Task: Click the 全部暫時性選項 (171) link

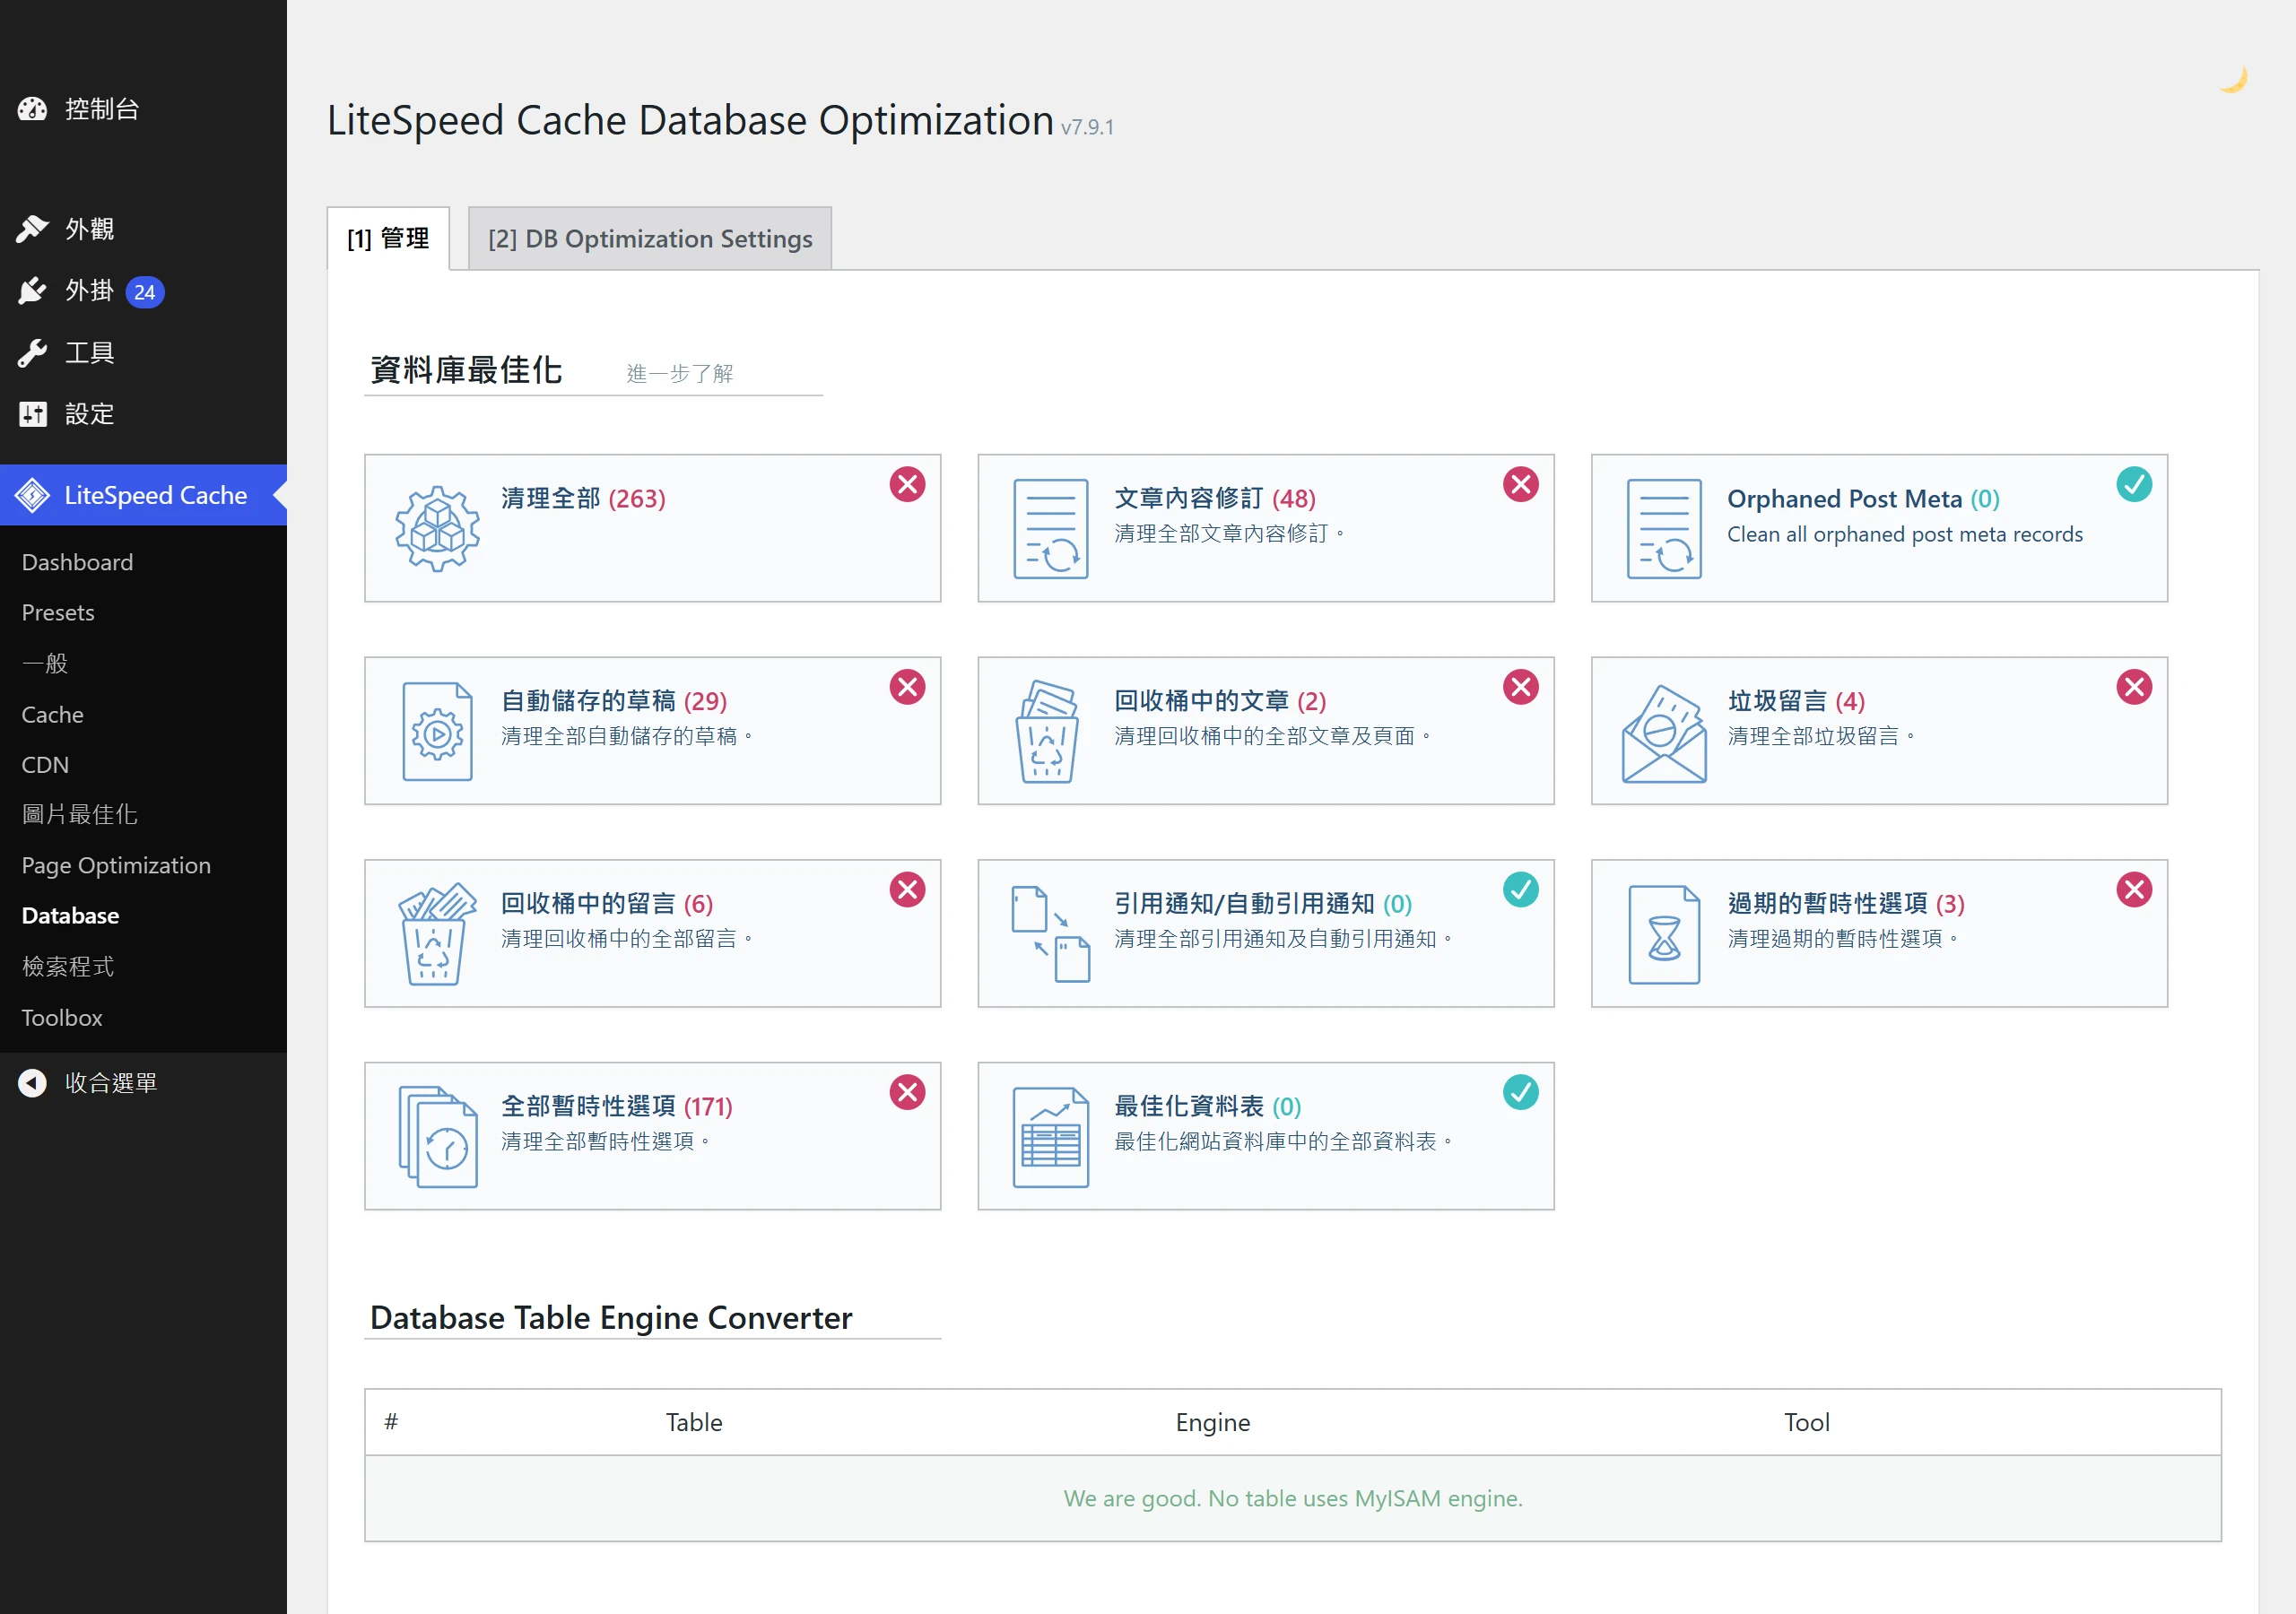Action: (x=617, y=1107)
